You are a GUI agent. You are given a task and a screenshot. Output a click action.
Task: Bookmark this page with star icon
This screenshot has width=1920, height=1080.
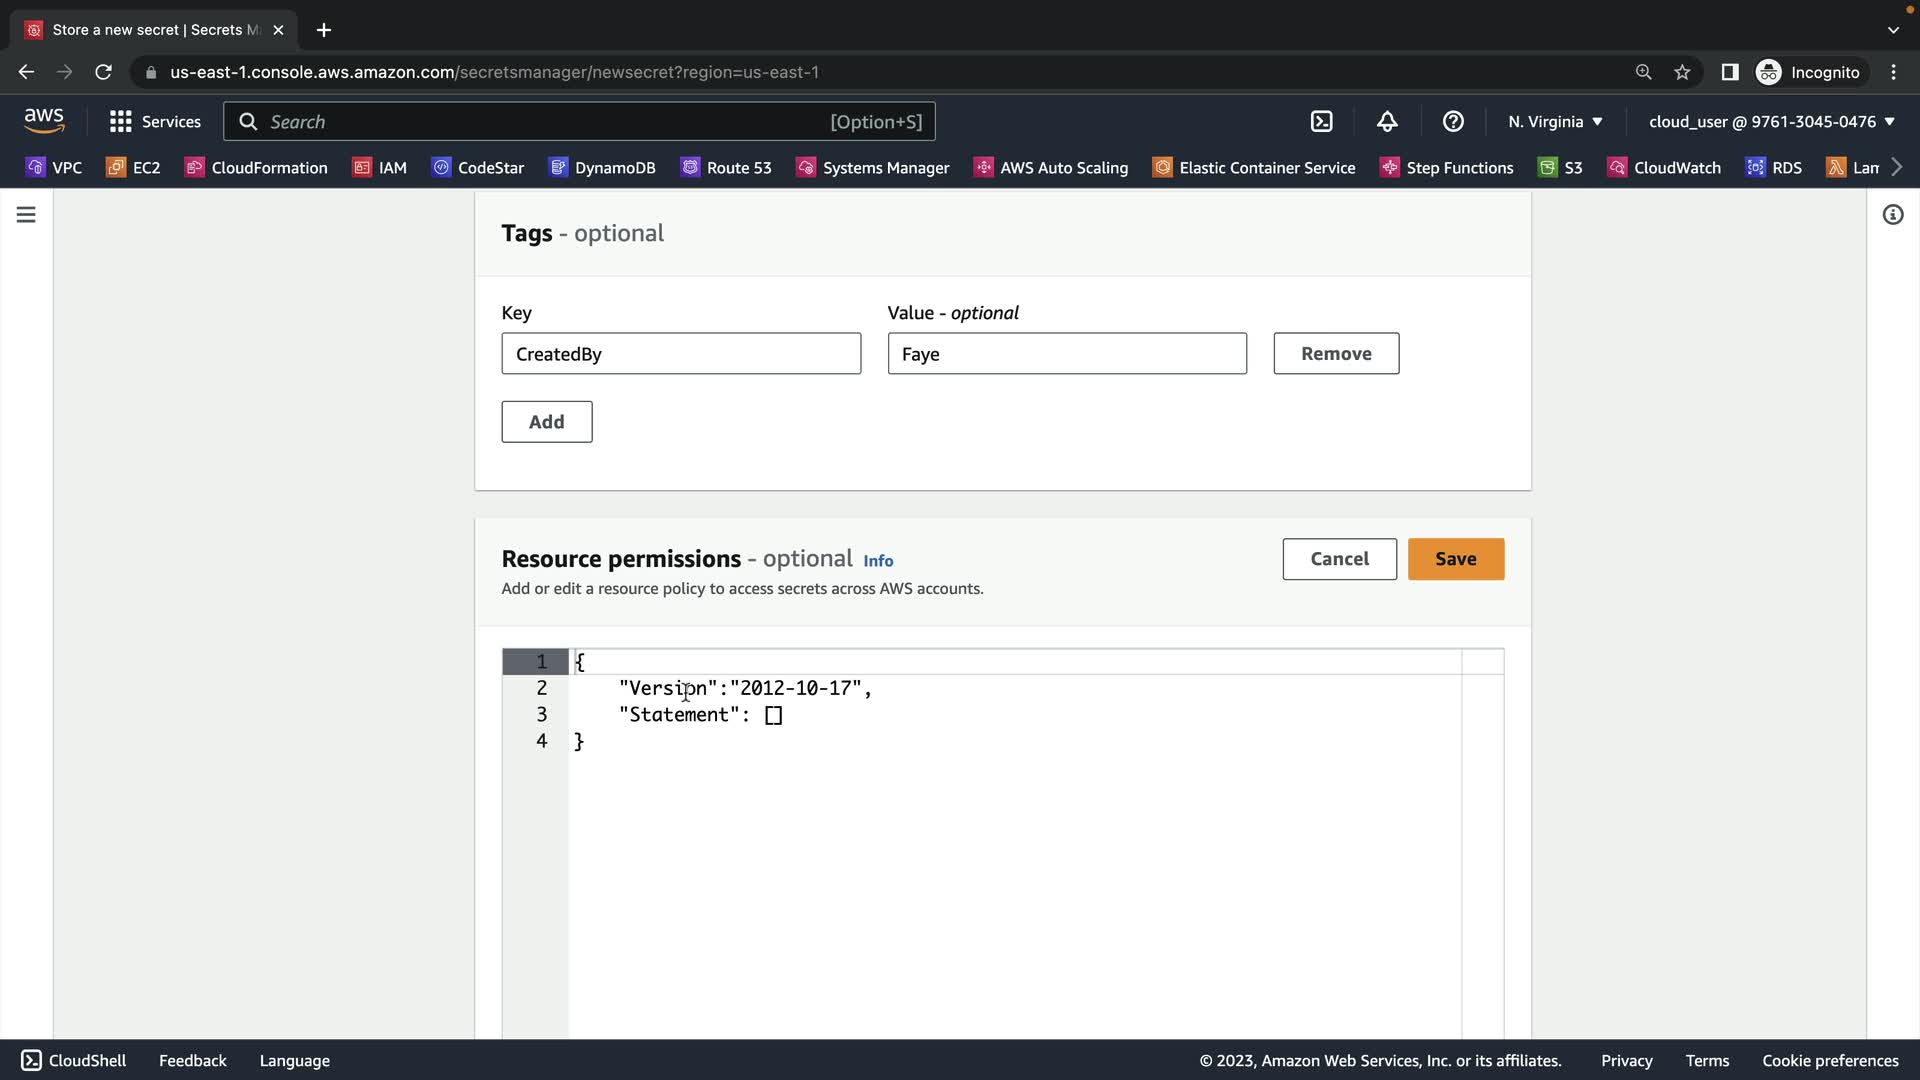pyautogui.click(x=1682, y=72)
